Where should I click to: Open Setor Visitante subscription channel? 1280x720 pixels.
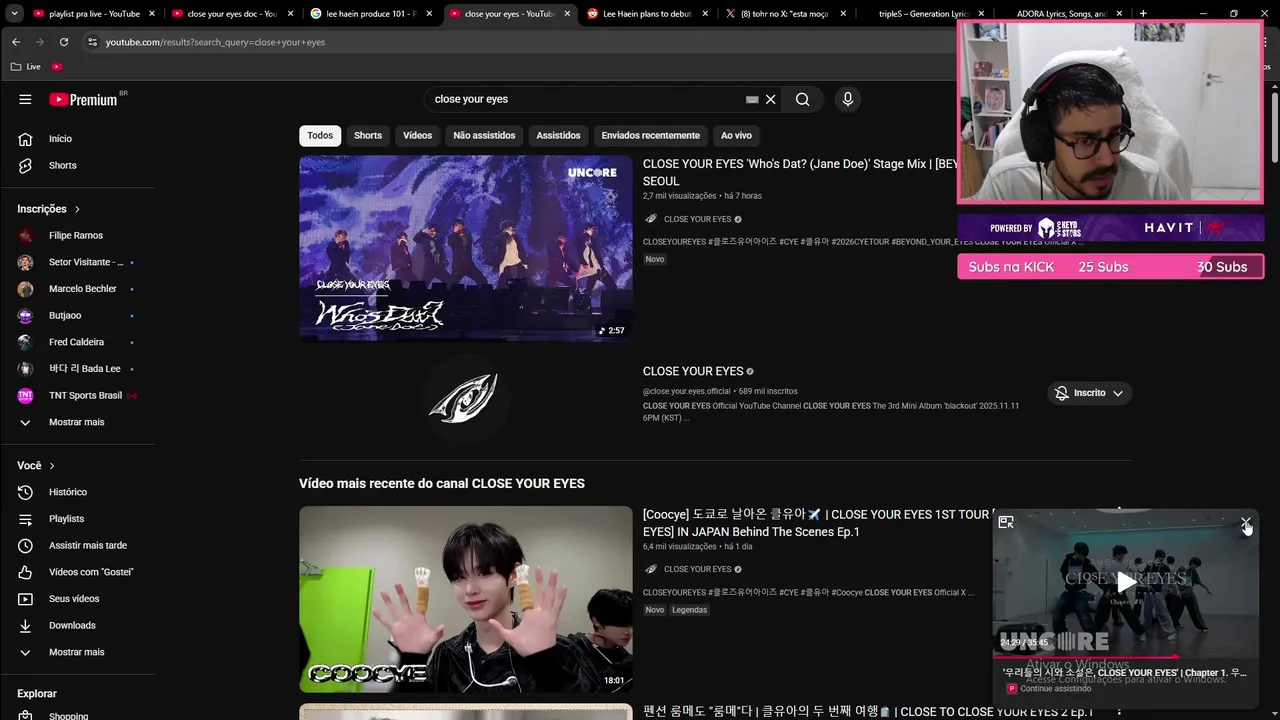[x=77, y=262]
